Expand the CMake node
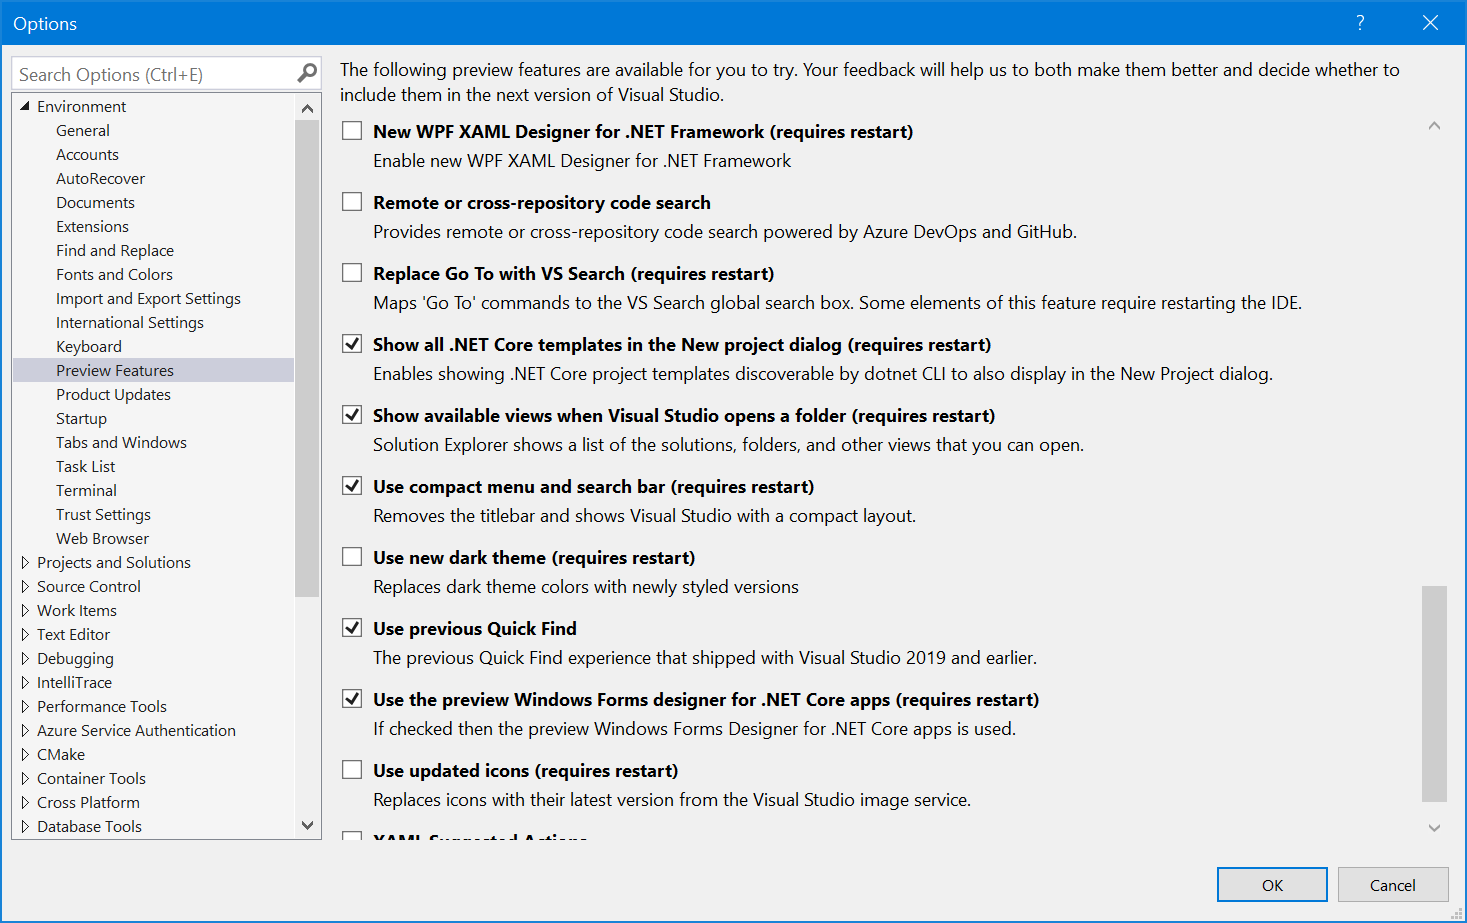The image size is (1467, 923). 25,754
